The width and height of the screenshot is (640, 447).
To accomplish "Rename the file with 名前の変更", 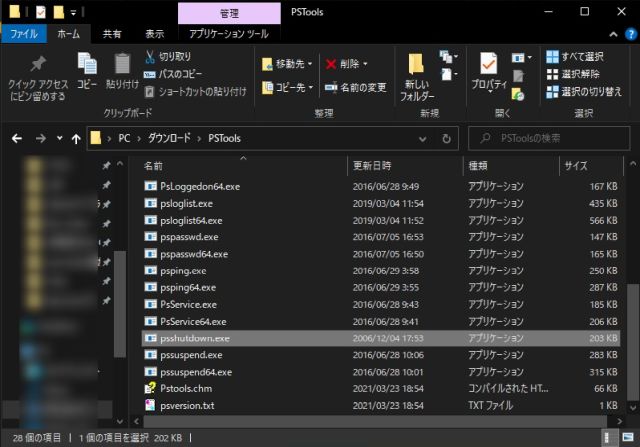I will point(355,87).
